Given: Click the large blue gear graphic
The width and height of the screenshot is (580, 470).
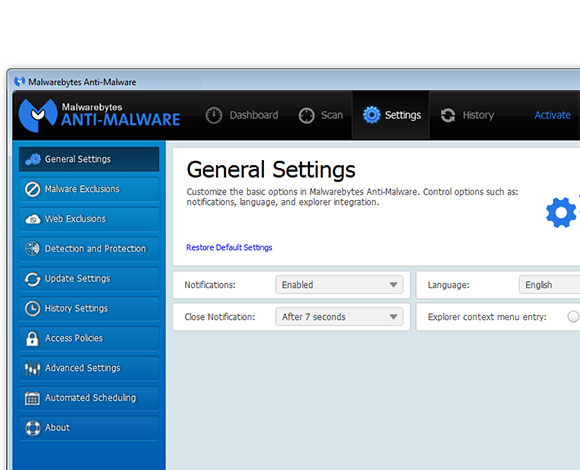Looking at the screenshot, I should click(x=562, y=212).
